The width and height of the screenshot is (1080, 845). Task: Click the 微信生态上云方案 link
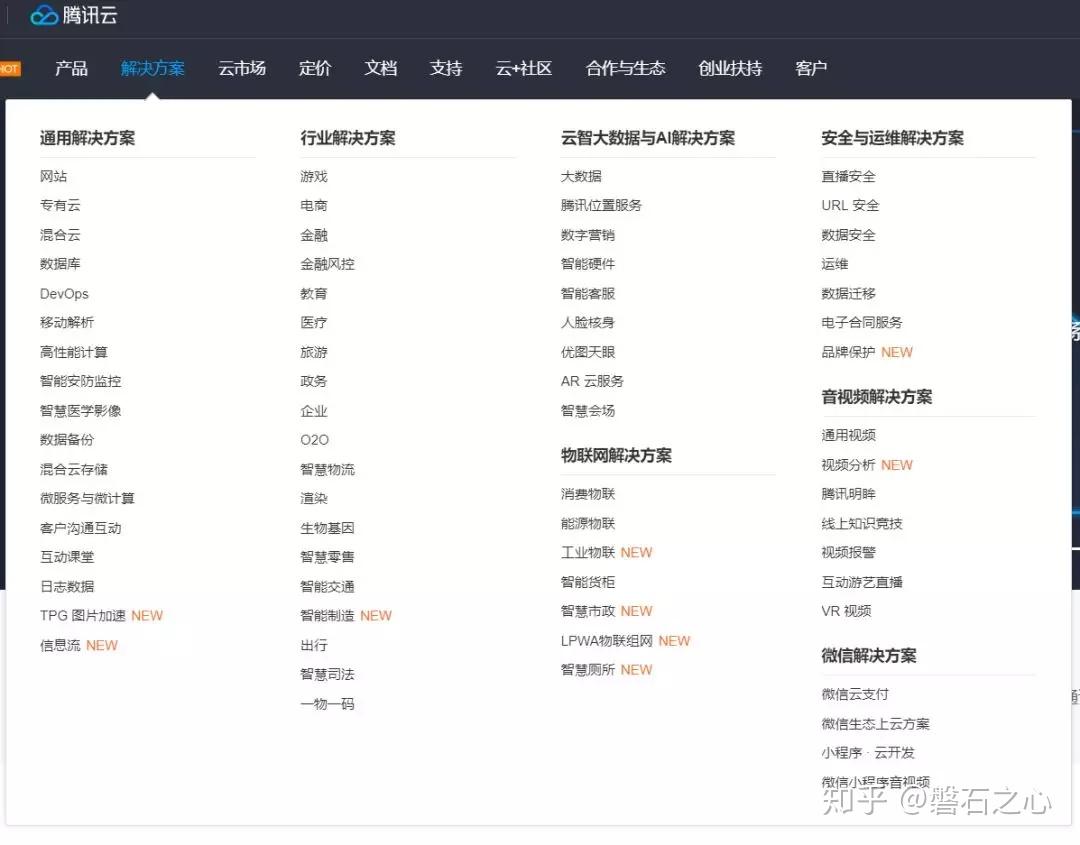(875, 724)
